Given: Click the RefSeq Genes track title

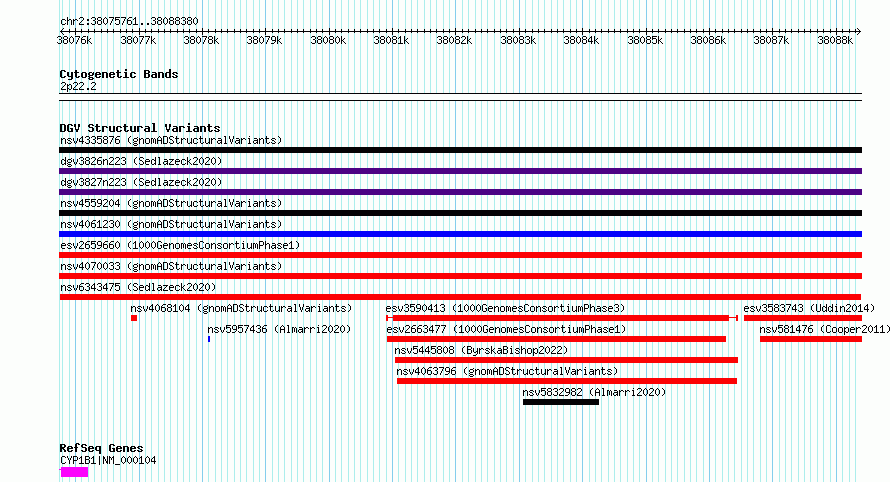Looking at the screenshot, I should 101,449.
